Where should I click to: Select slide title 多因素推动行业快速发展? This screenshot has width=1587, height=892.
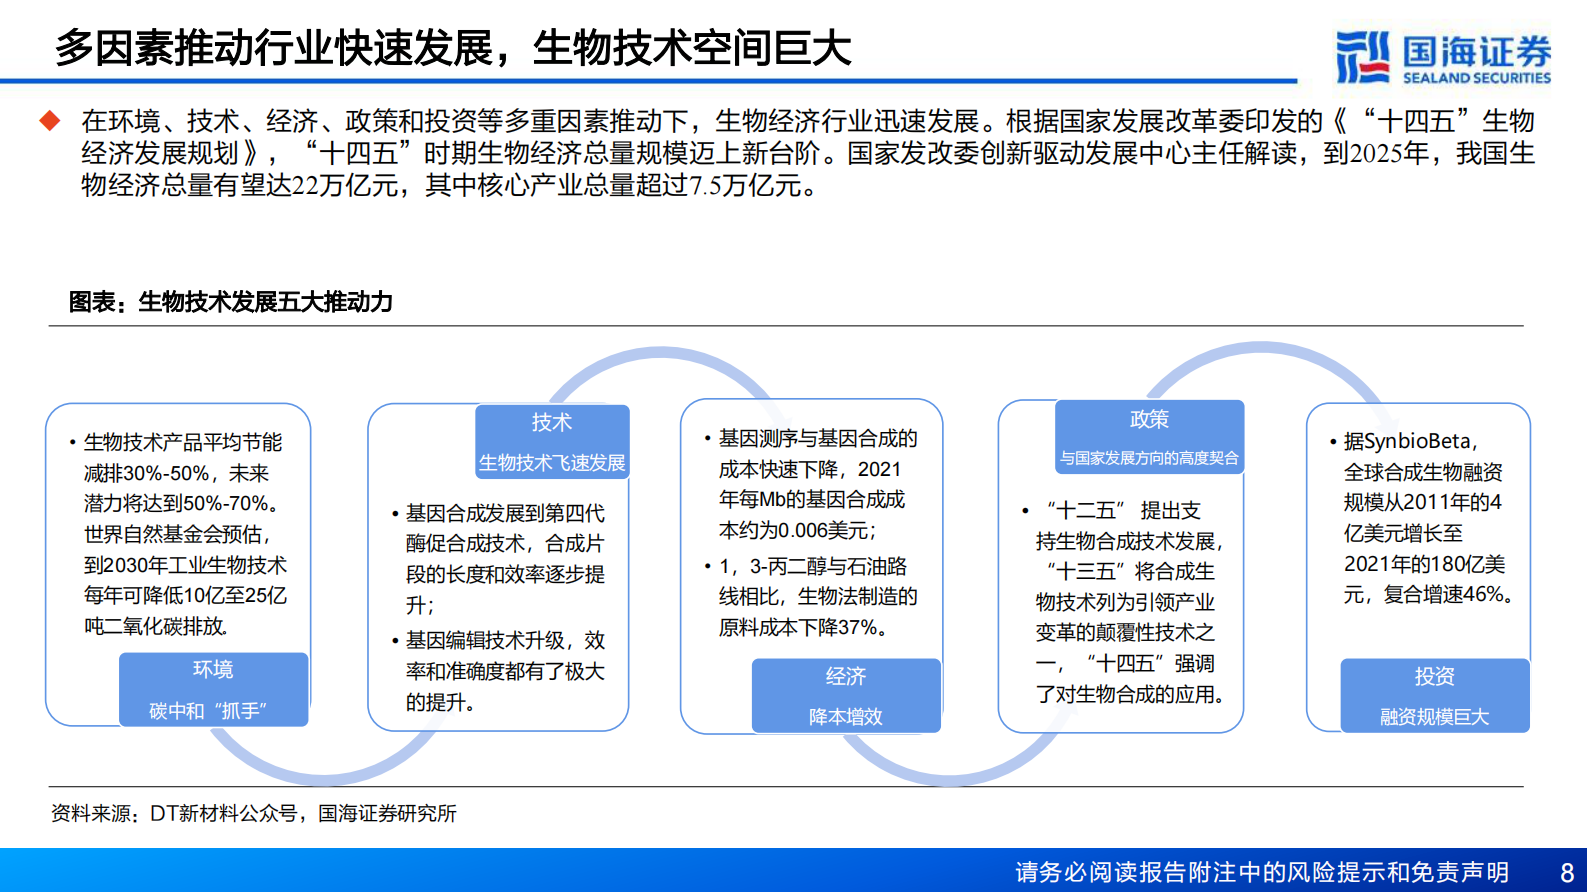tap(274, 48)
